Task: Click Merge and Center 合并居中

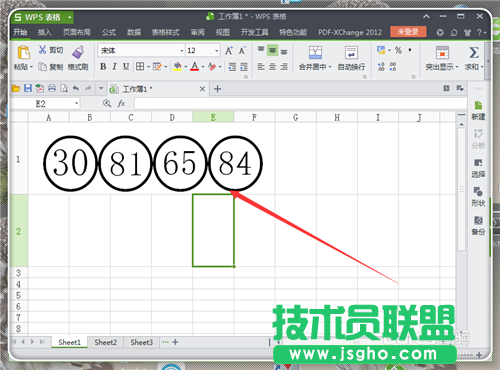Action: (x=315, y=58)
